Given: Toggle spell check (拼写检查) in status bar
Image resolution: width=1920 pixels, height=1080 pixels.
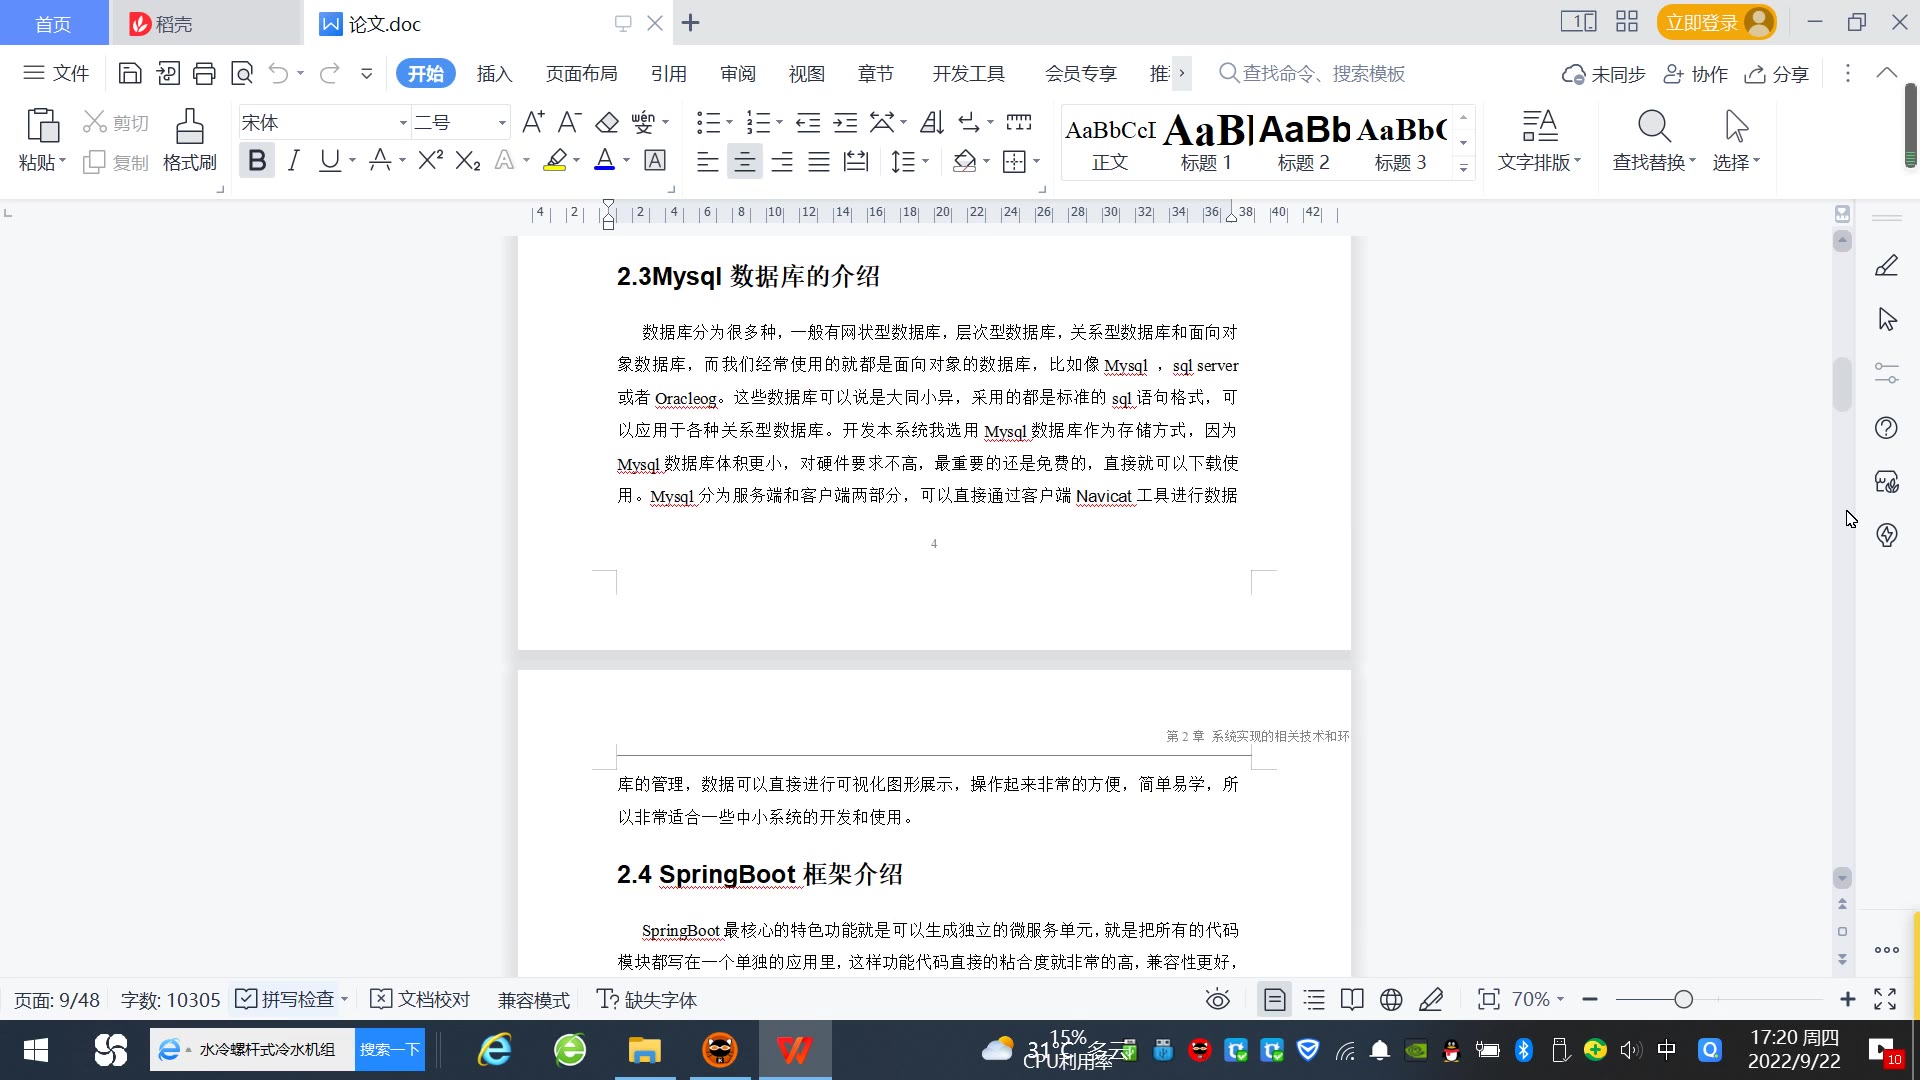Looking at the screenshot, I should 287,1000.
